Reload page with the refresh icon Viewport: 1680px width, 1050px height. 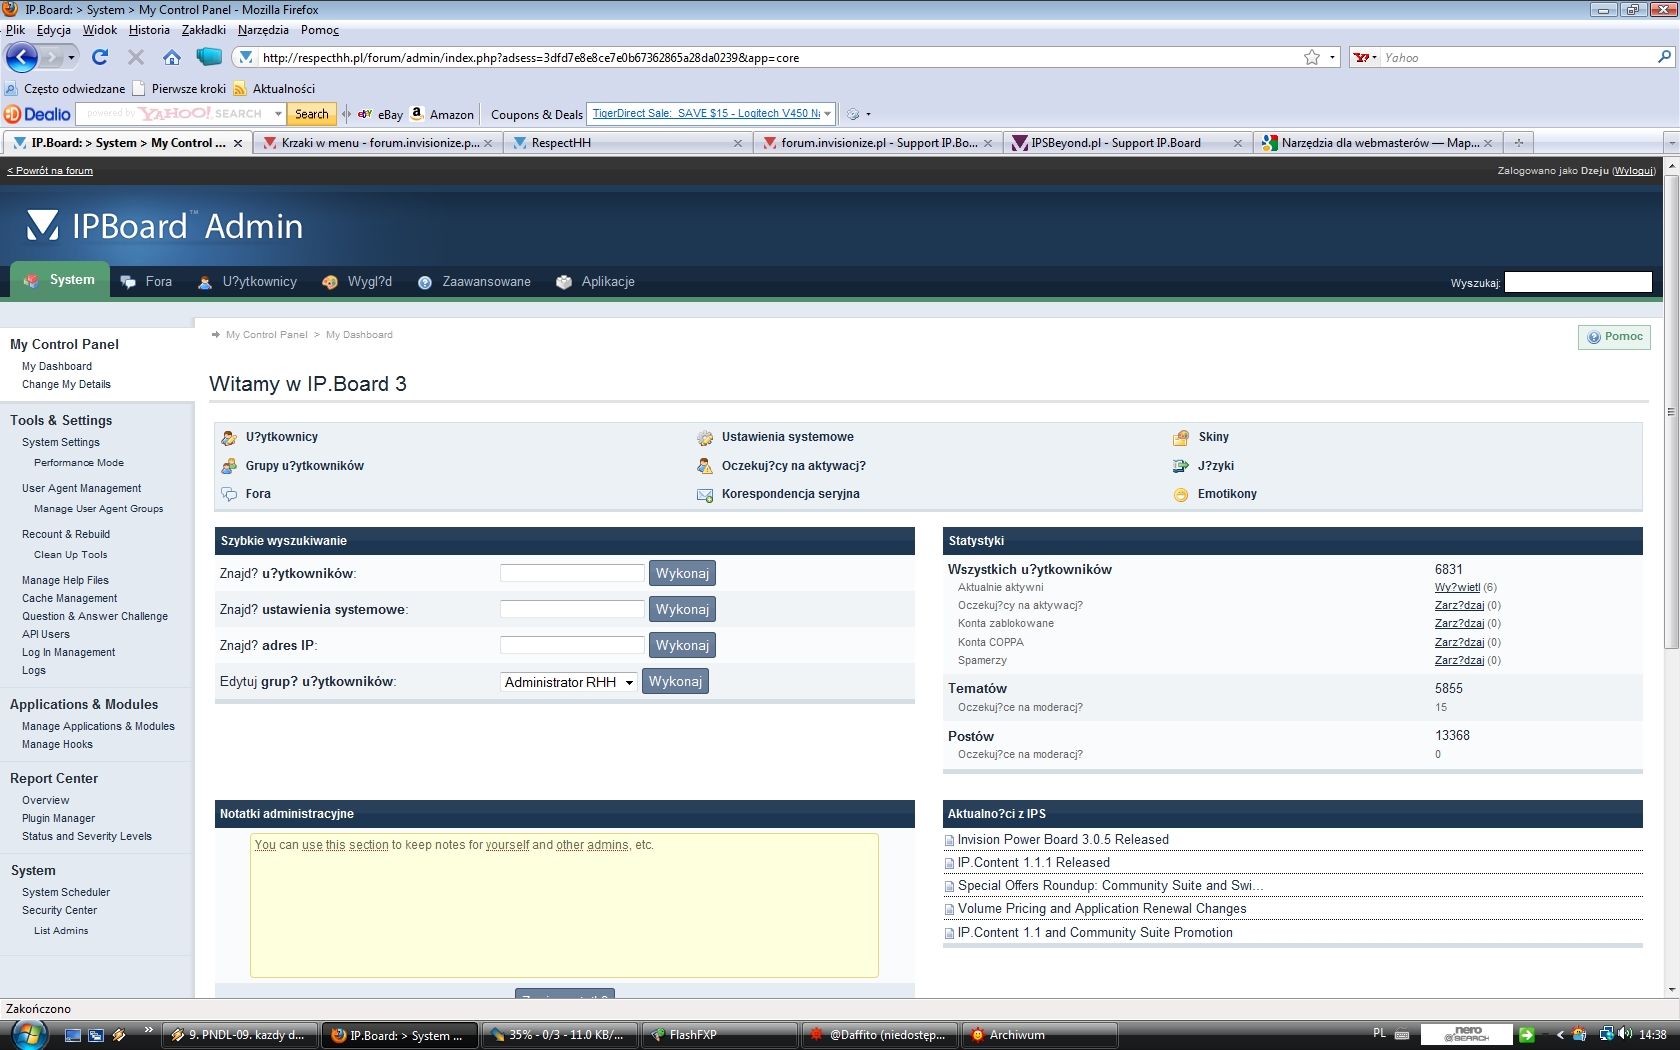coord(100,57)
